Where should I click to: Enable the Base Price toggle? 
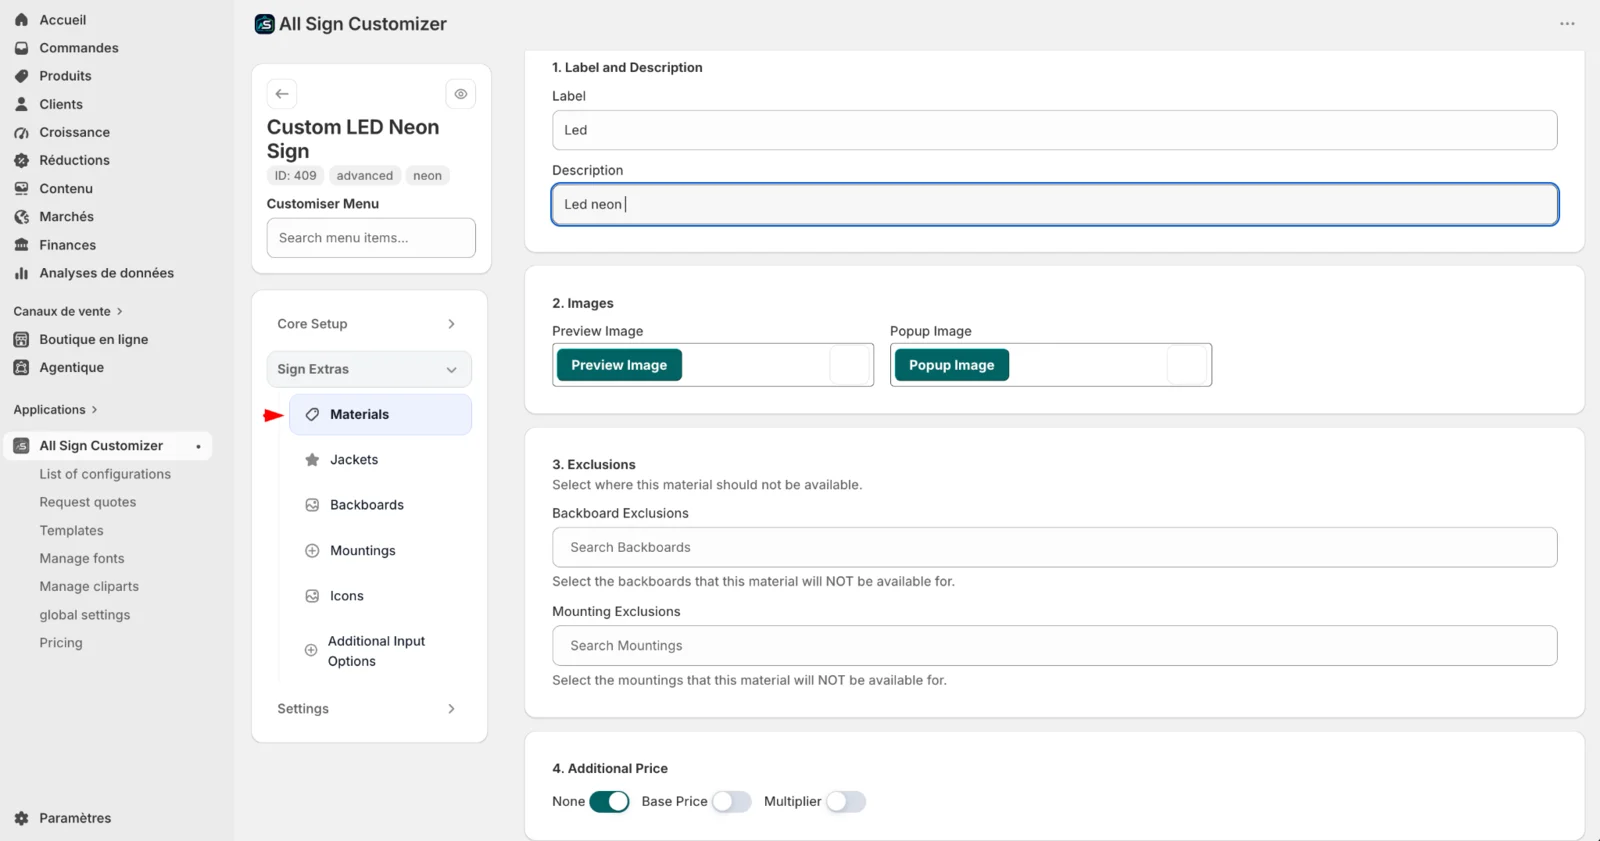coord(731,802)
